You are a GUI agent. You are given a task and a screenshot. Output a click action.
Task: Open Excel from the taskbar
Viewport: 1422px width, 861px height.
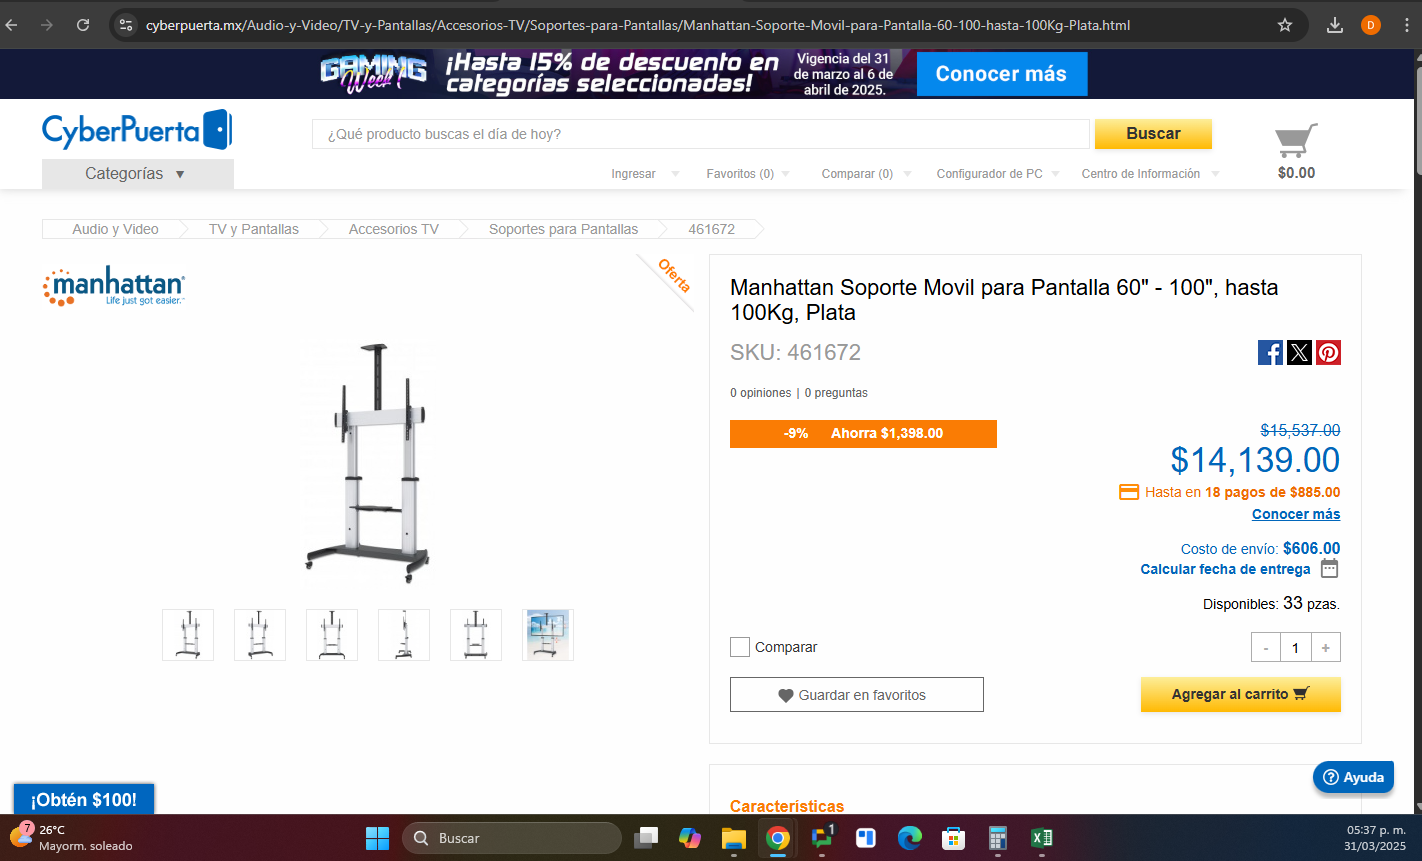pyautogui.click(x=1041, y=838)
